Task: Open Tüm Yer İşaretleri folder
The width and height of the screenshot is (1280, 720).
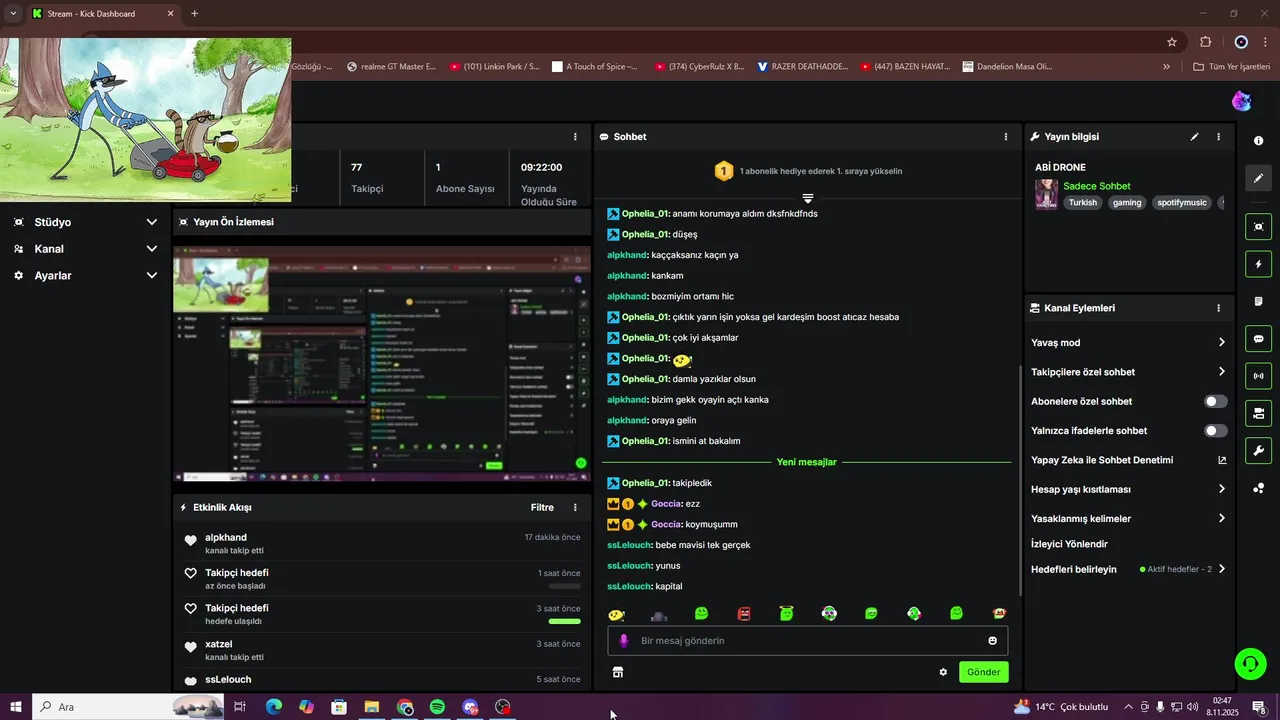Action: 1232,67
